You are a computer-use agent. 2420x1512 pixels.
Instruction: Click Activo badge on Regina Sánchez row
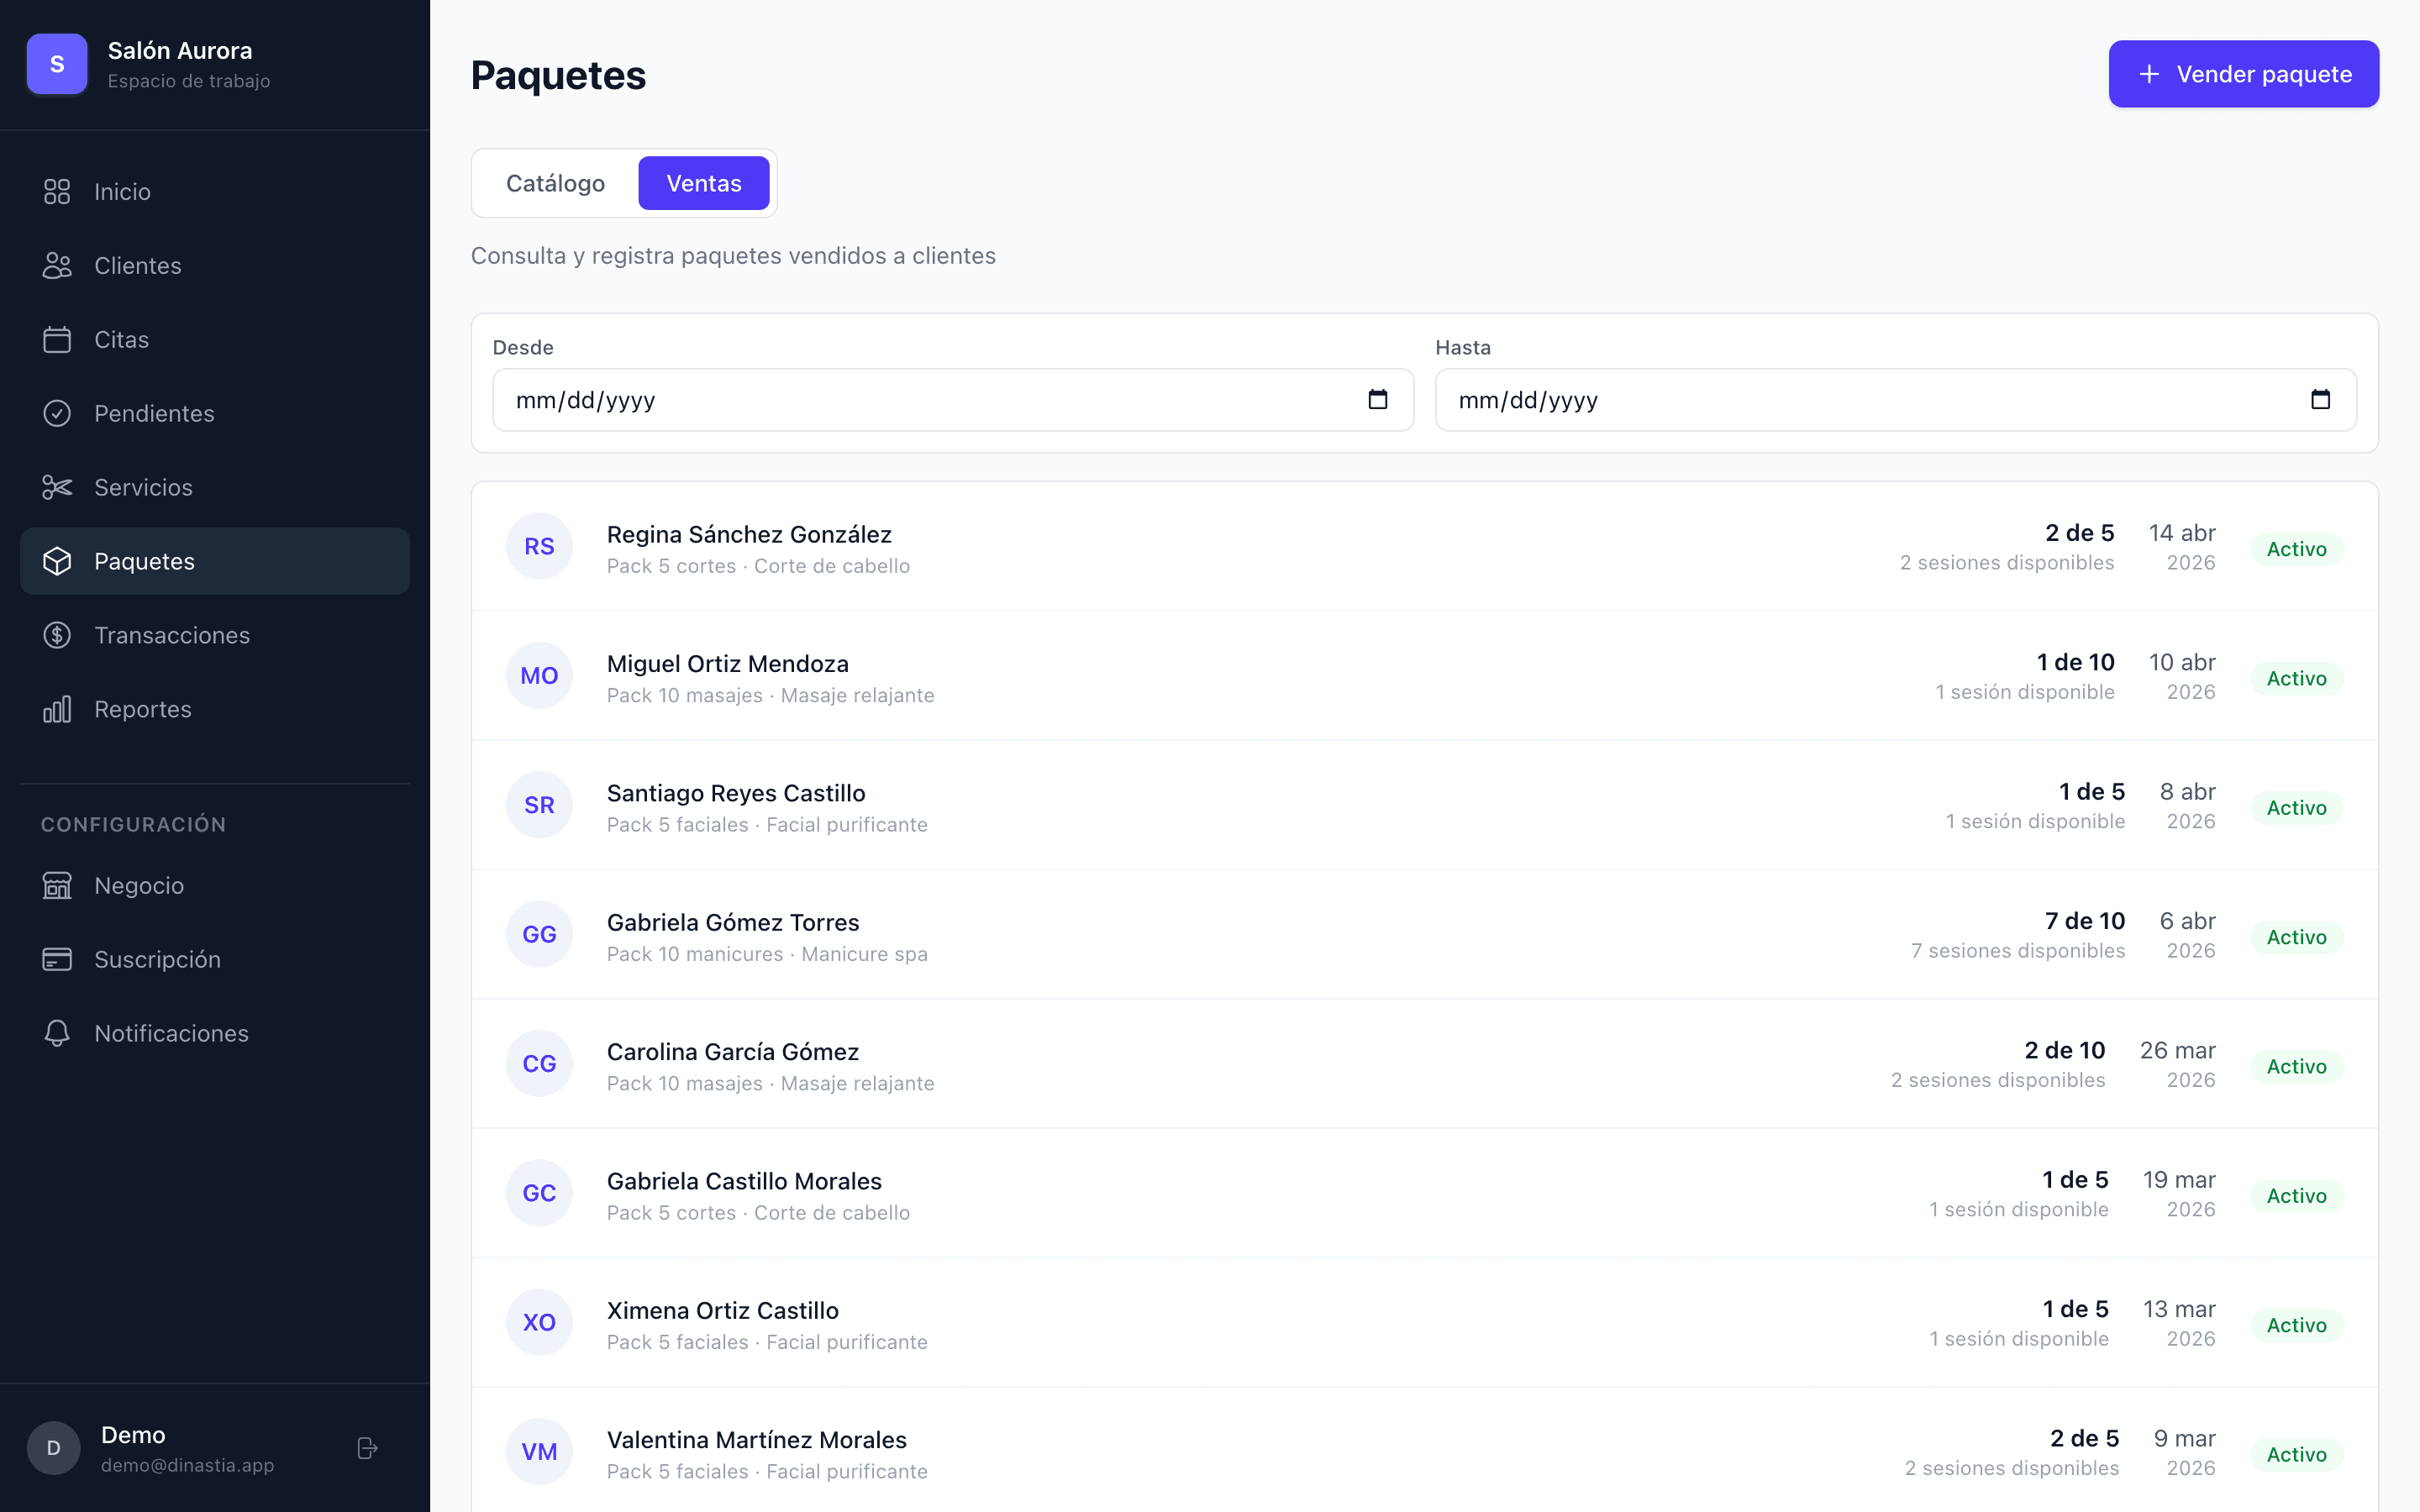click(x=2296, y=549)
